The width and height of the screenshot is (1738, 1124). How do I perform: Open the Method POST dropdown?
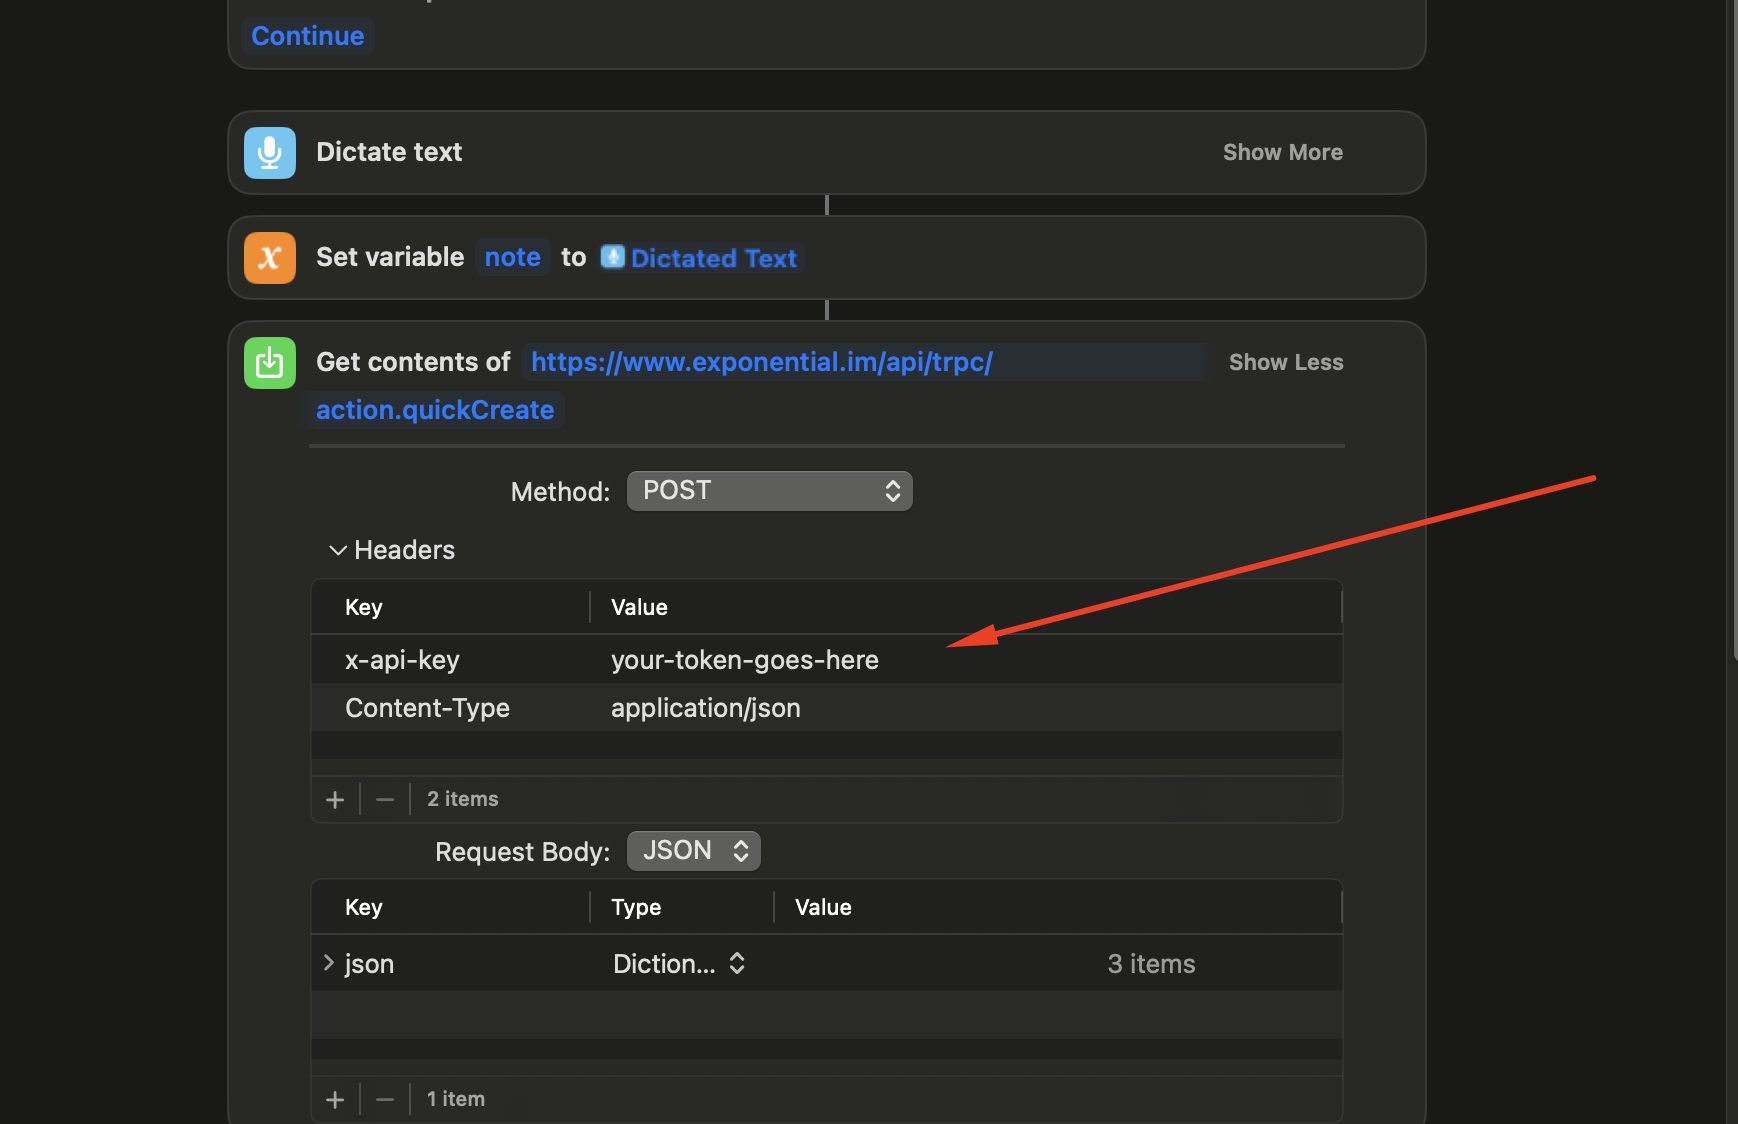[770, 491]
